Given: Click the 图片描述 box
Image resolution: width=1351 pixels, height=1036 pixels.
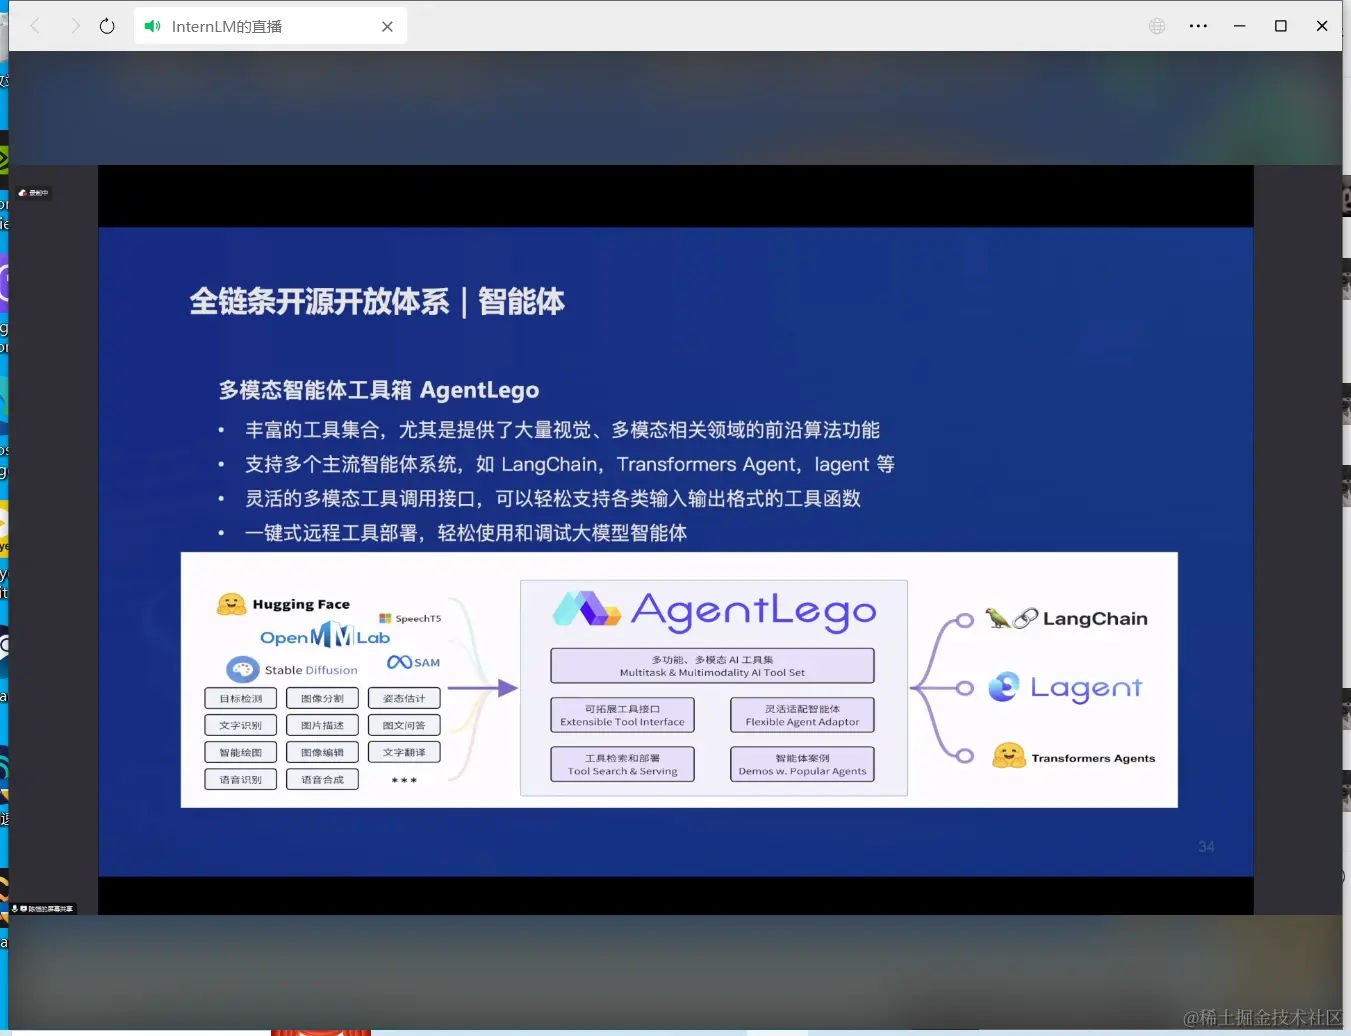Looking at the screenshot, I should coord(322,725).
